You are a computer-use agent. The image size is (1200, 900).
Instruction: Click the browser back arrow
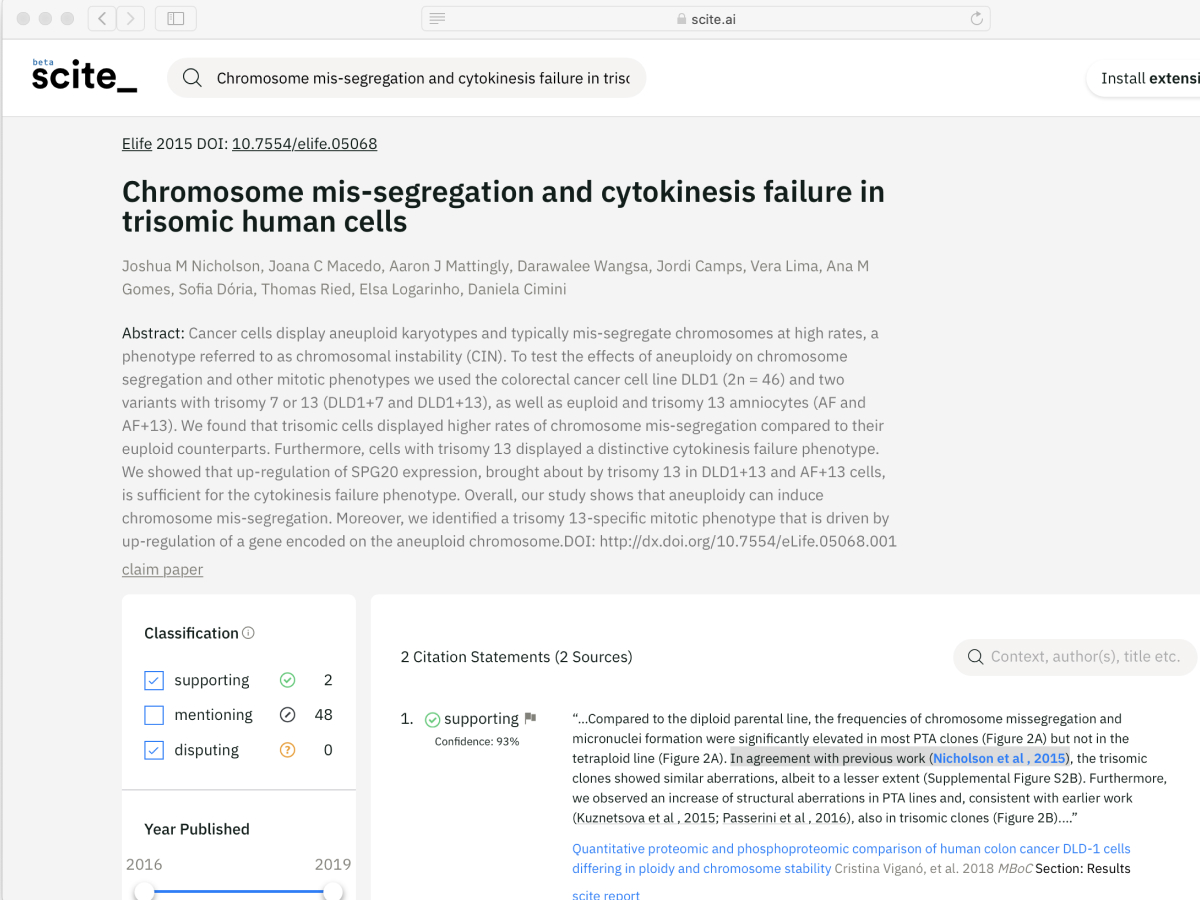coord(102,18)
